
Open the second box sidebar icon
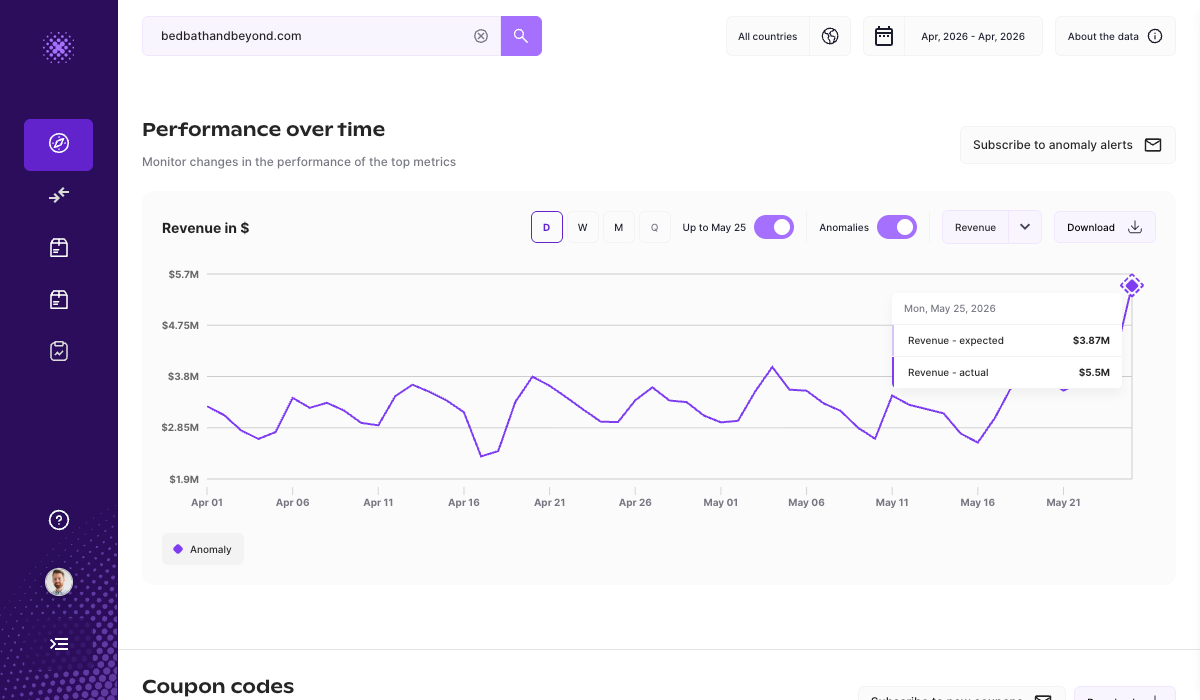tap(58, 299)
